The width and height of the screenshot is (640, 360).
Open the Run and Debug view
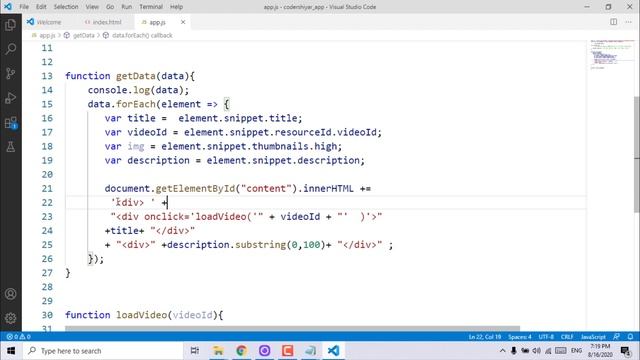point(11,98)
